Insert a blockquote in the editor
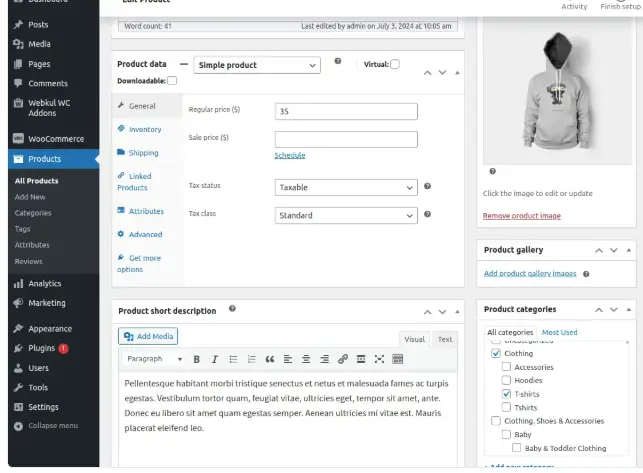The width and height of the screenshot is (643, 473). tap(270, 359)
